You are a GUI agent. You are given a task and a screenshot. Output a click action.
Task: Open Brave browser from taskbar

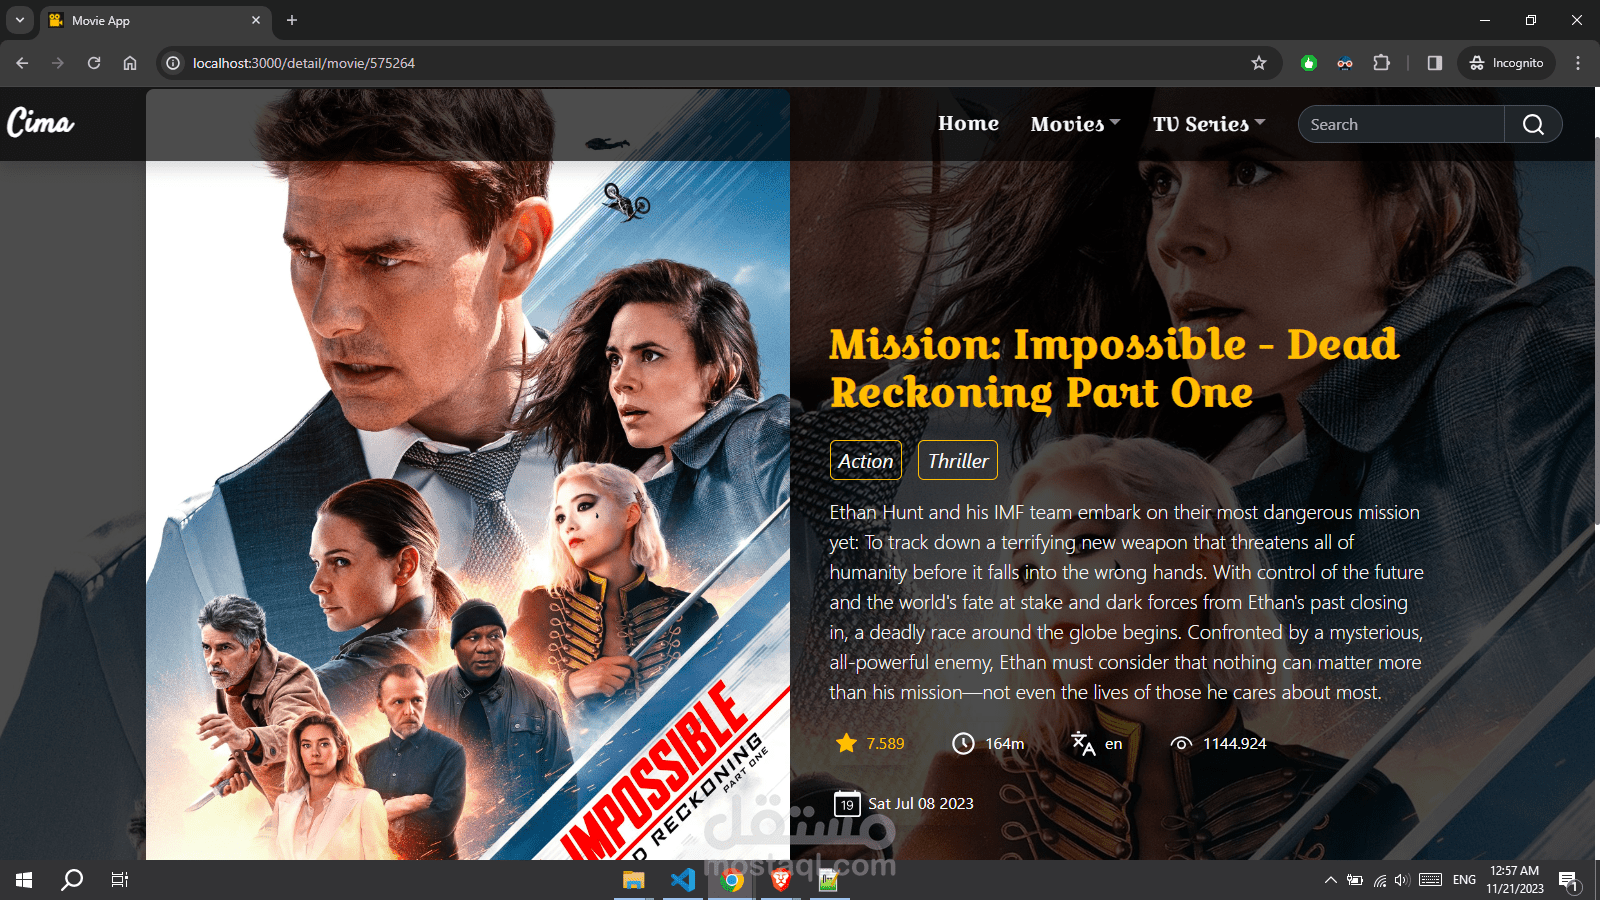[x=781, y=880]
